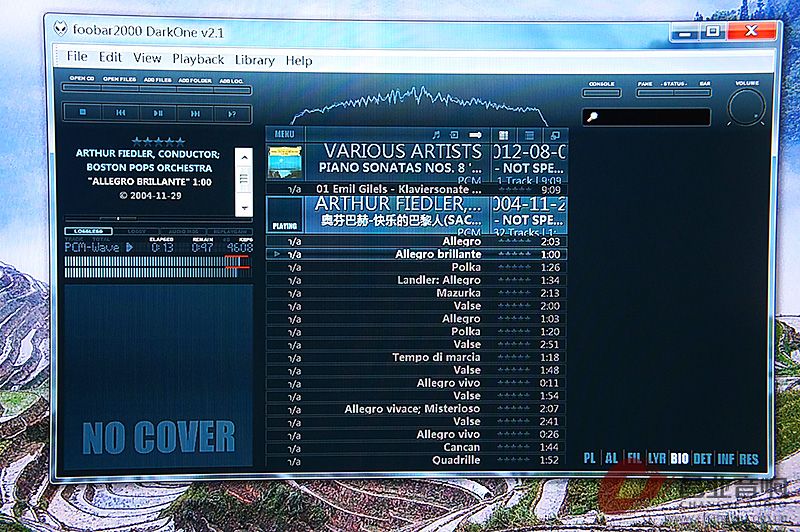Image resolution: width=800 pixels, height=532 pixels.
Task: Skip to next track
Action: coord(195,113)
